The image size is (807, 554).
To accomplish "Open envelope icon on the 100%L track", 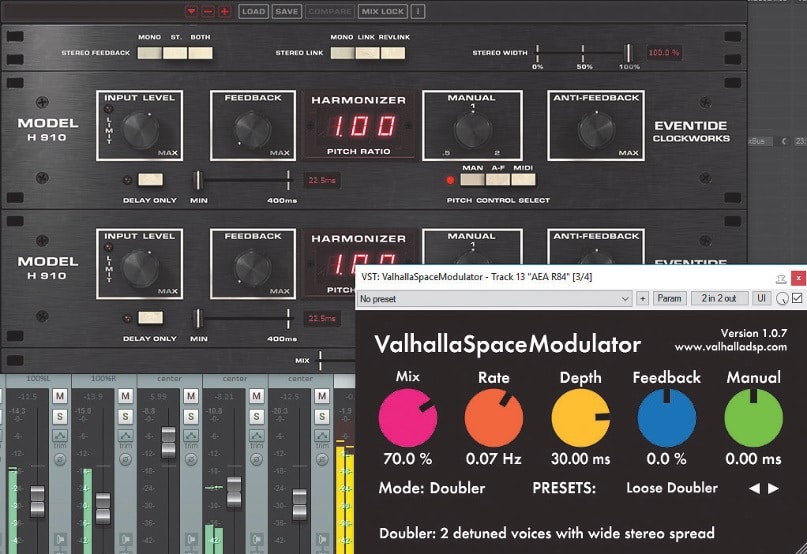I will [60, 436].
